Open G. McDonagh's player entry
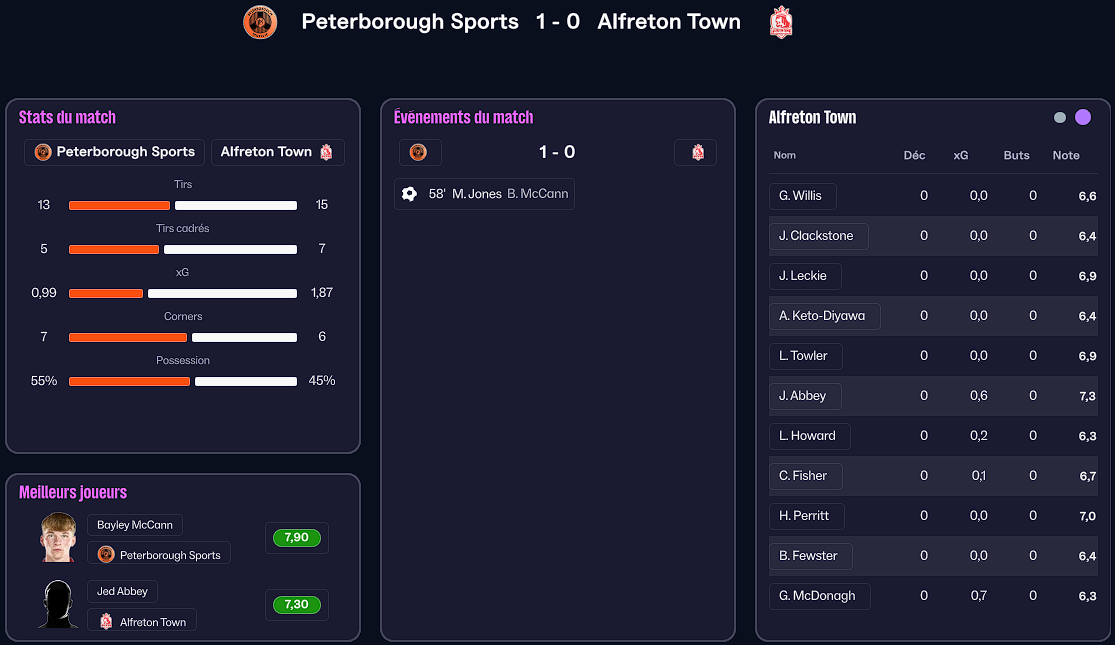Viewport: 1115px width, 645px height. click(818, 596)
